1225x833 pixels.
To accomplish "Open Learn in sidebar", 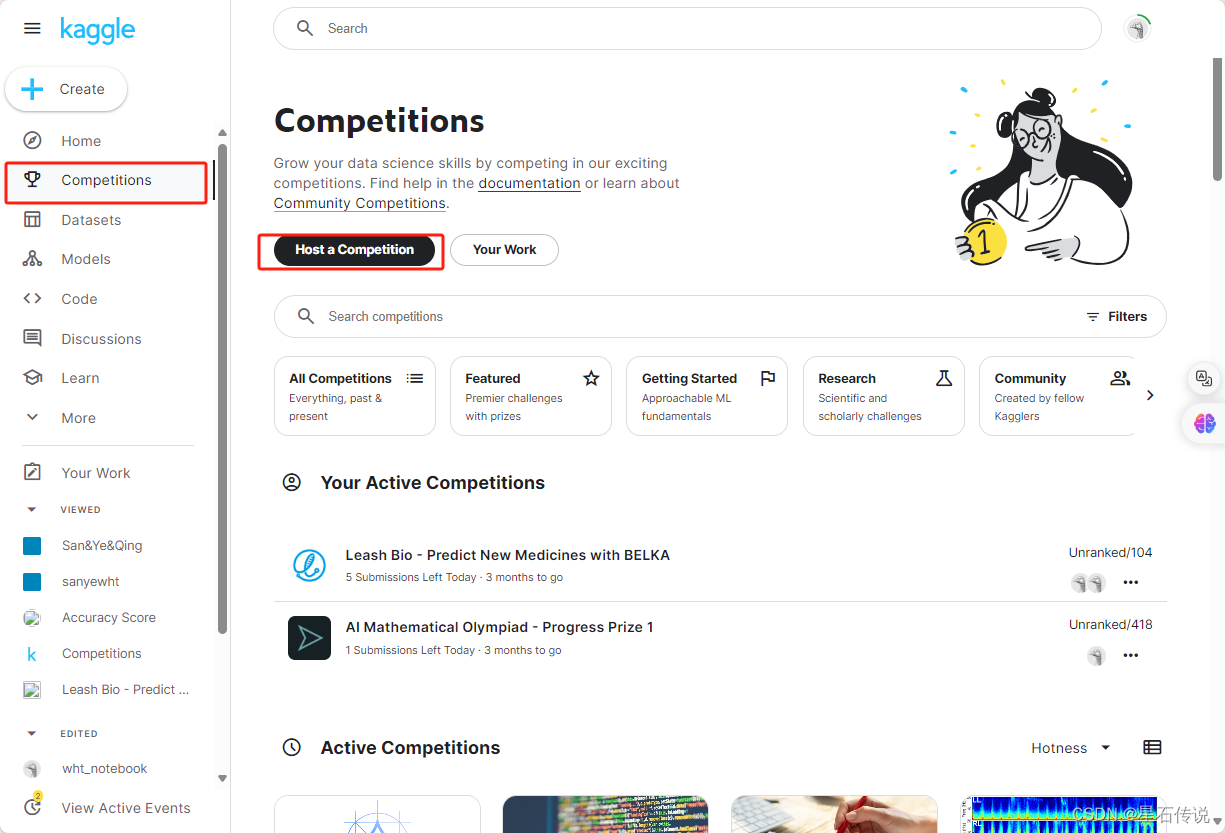I will tap(80, 378).
